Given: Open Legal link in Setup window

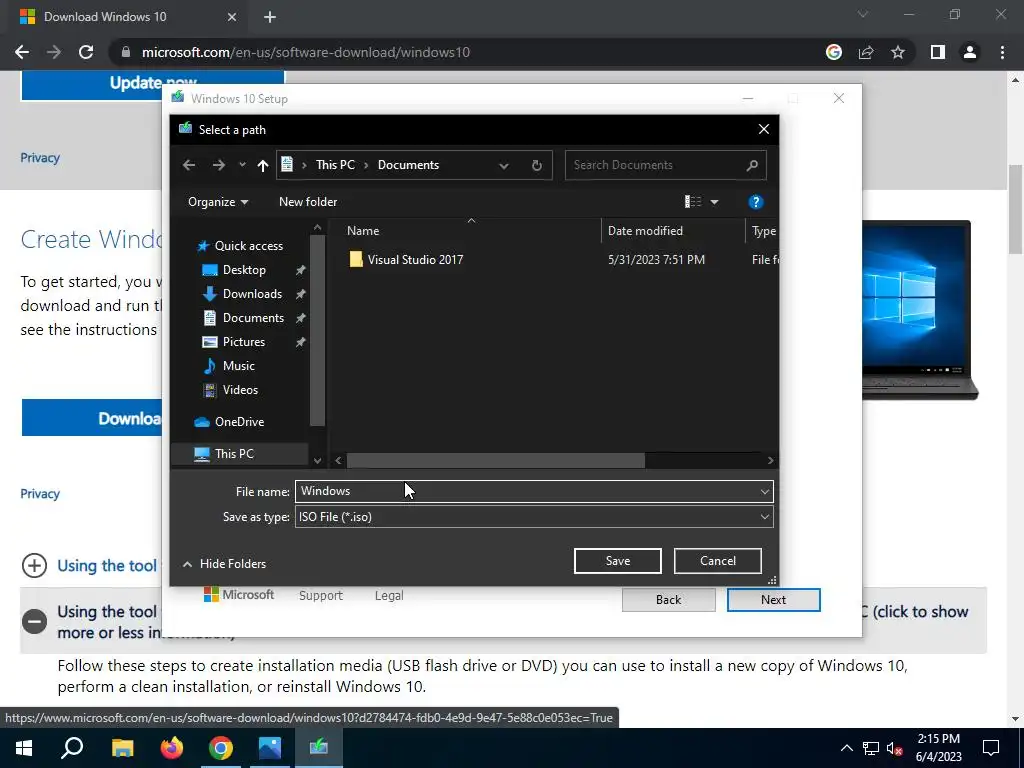Looking at the screenshot, I should [x=389, y=596].
